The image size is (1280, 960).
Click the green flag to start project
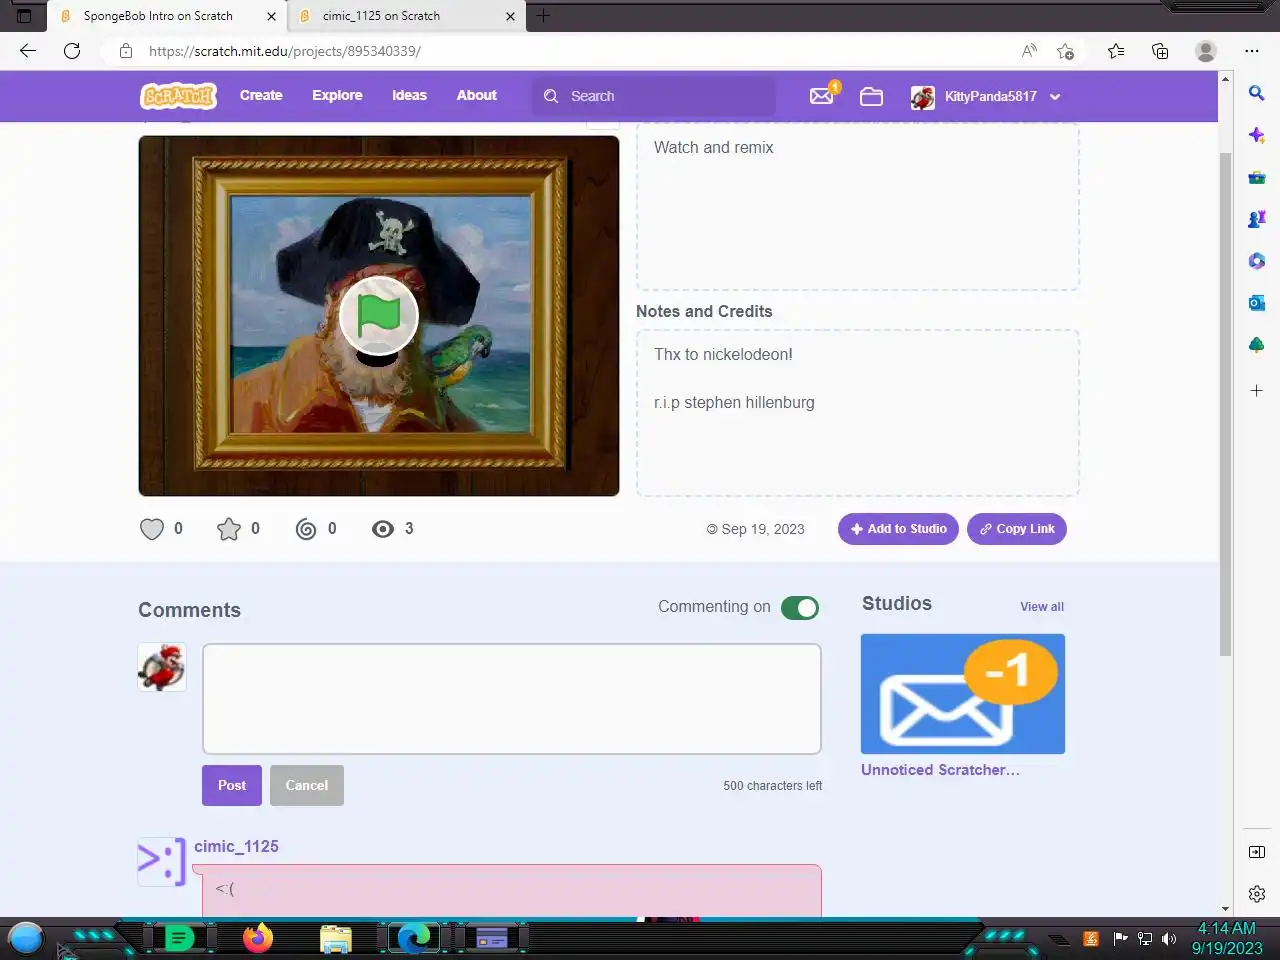tap(378, 316)
